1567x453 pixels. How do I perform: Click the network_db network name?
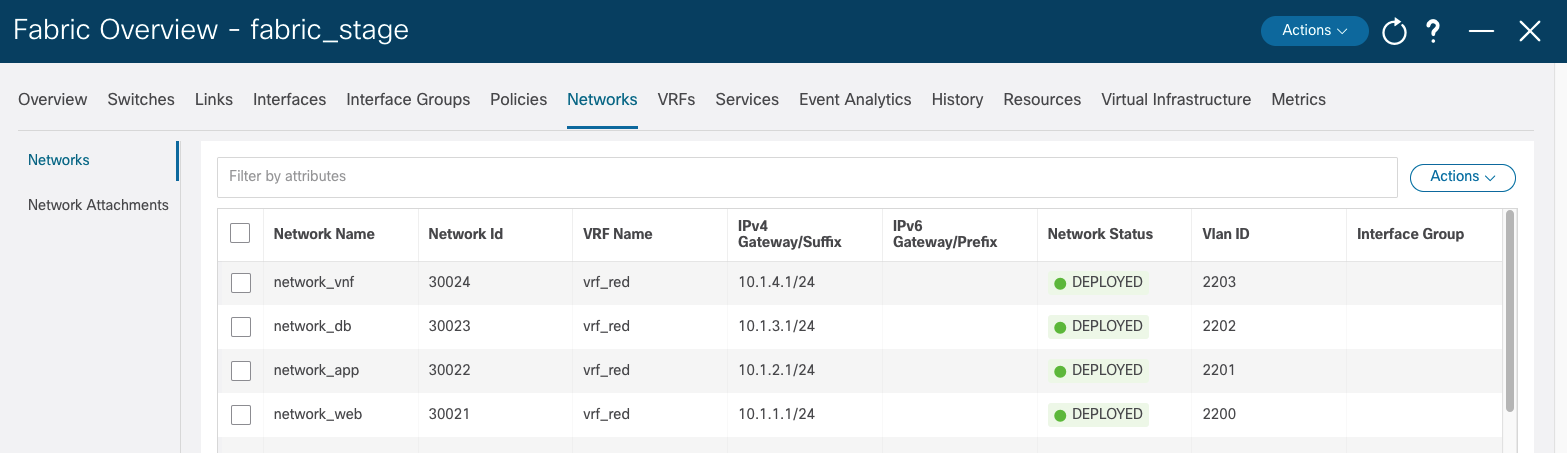(312, 326)
